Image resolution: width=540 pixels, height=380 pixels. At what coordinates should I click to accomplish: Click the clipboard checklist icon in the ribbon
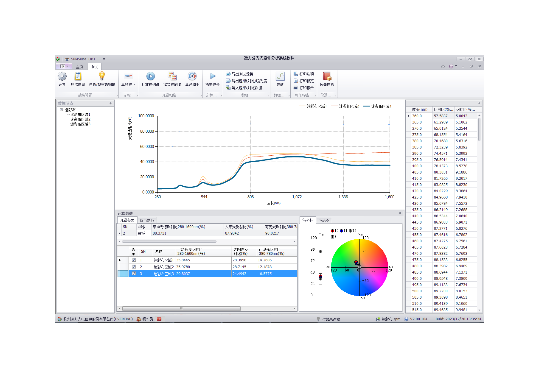click(x=78, y=76)
